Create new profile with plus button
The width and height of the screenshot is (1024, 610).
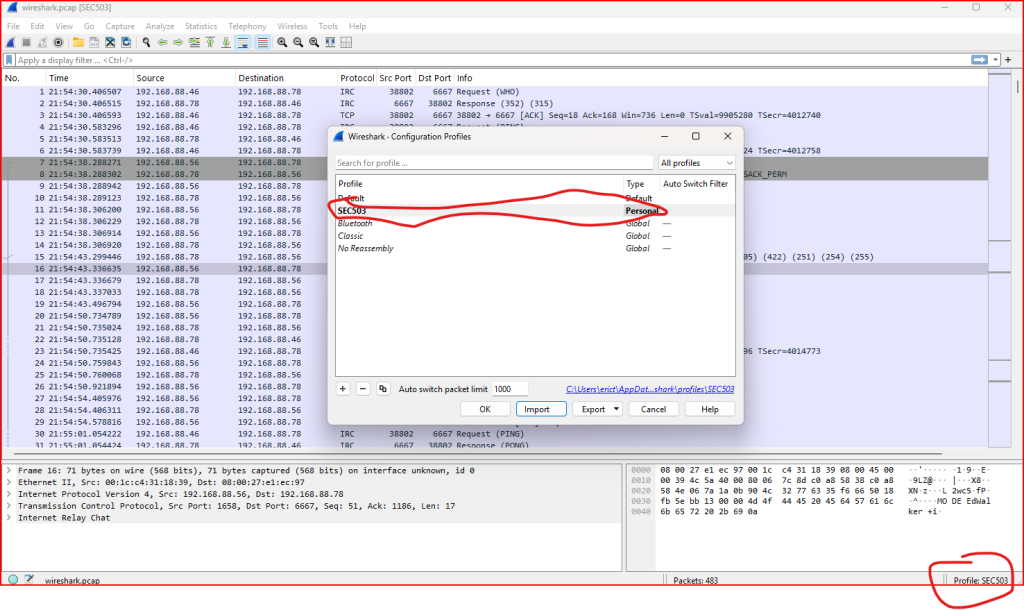click(342, 389)
